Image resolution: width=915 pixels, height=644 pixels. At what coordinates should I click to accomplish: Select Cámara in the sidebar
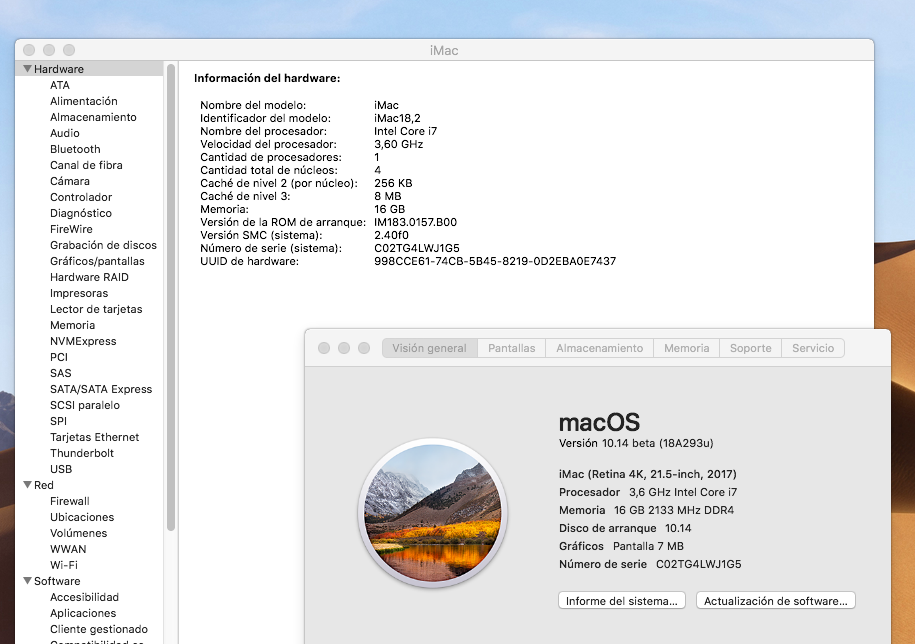tap(70, 181)
